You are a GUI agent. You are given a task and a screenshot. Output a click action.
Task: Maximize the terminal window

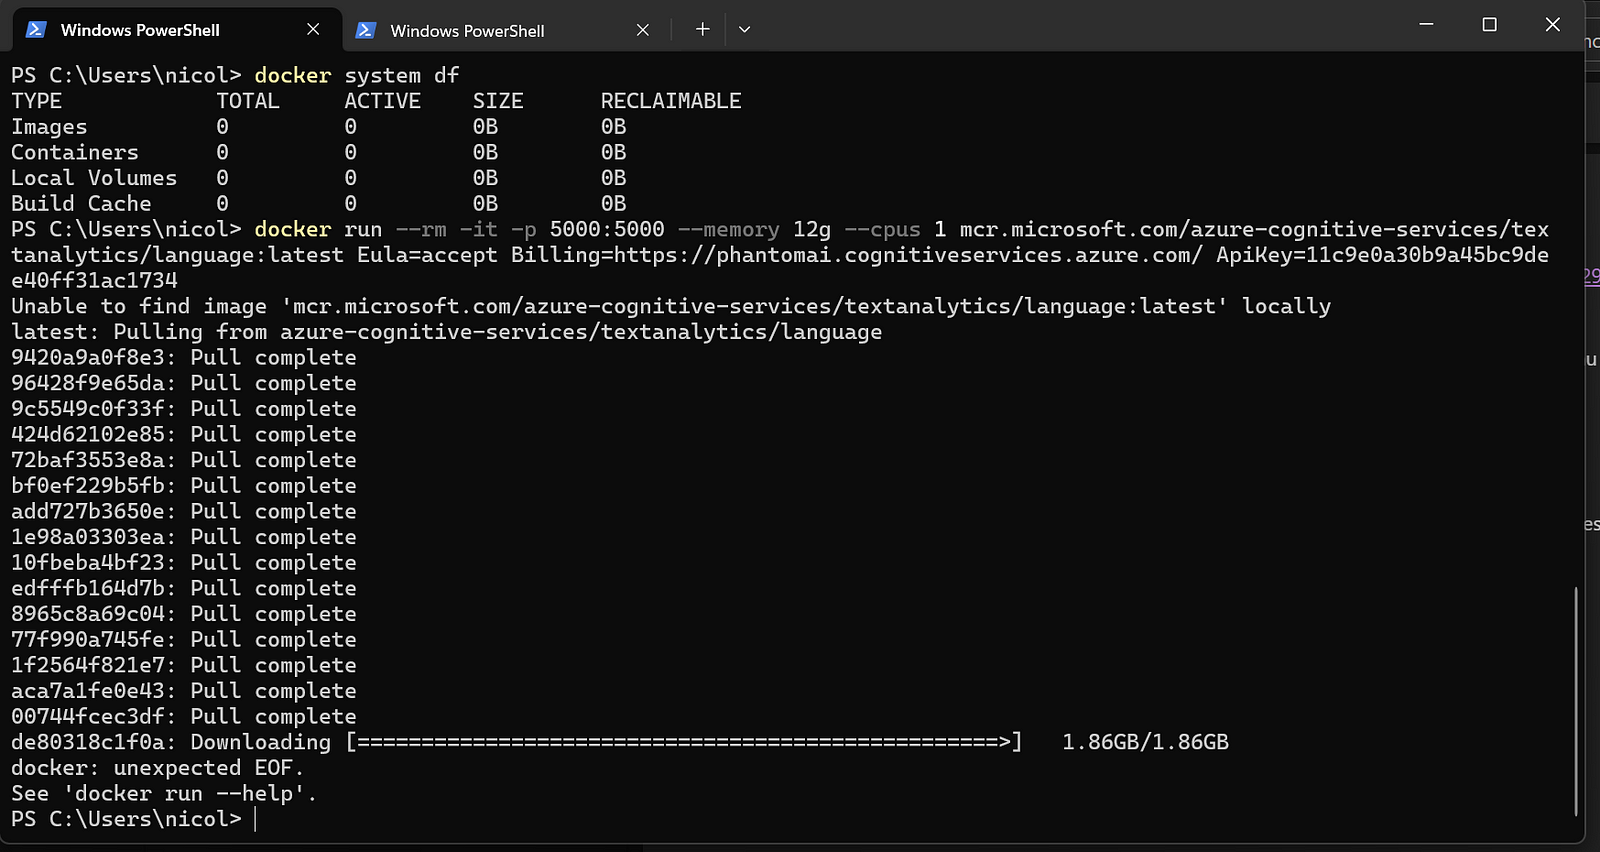point(1490,24)
